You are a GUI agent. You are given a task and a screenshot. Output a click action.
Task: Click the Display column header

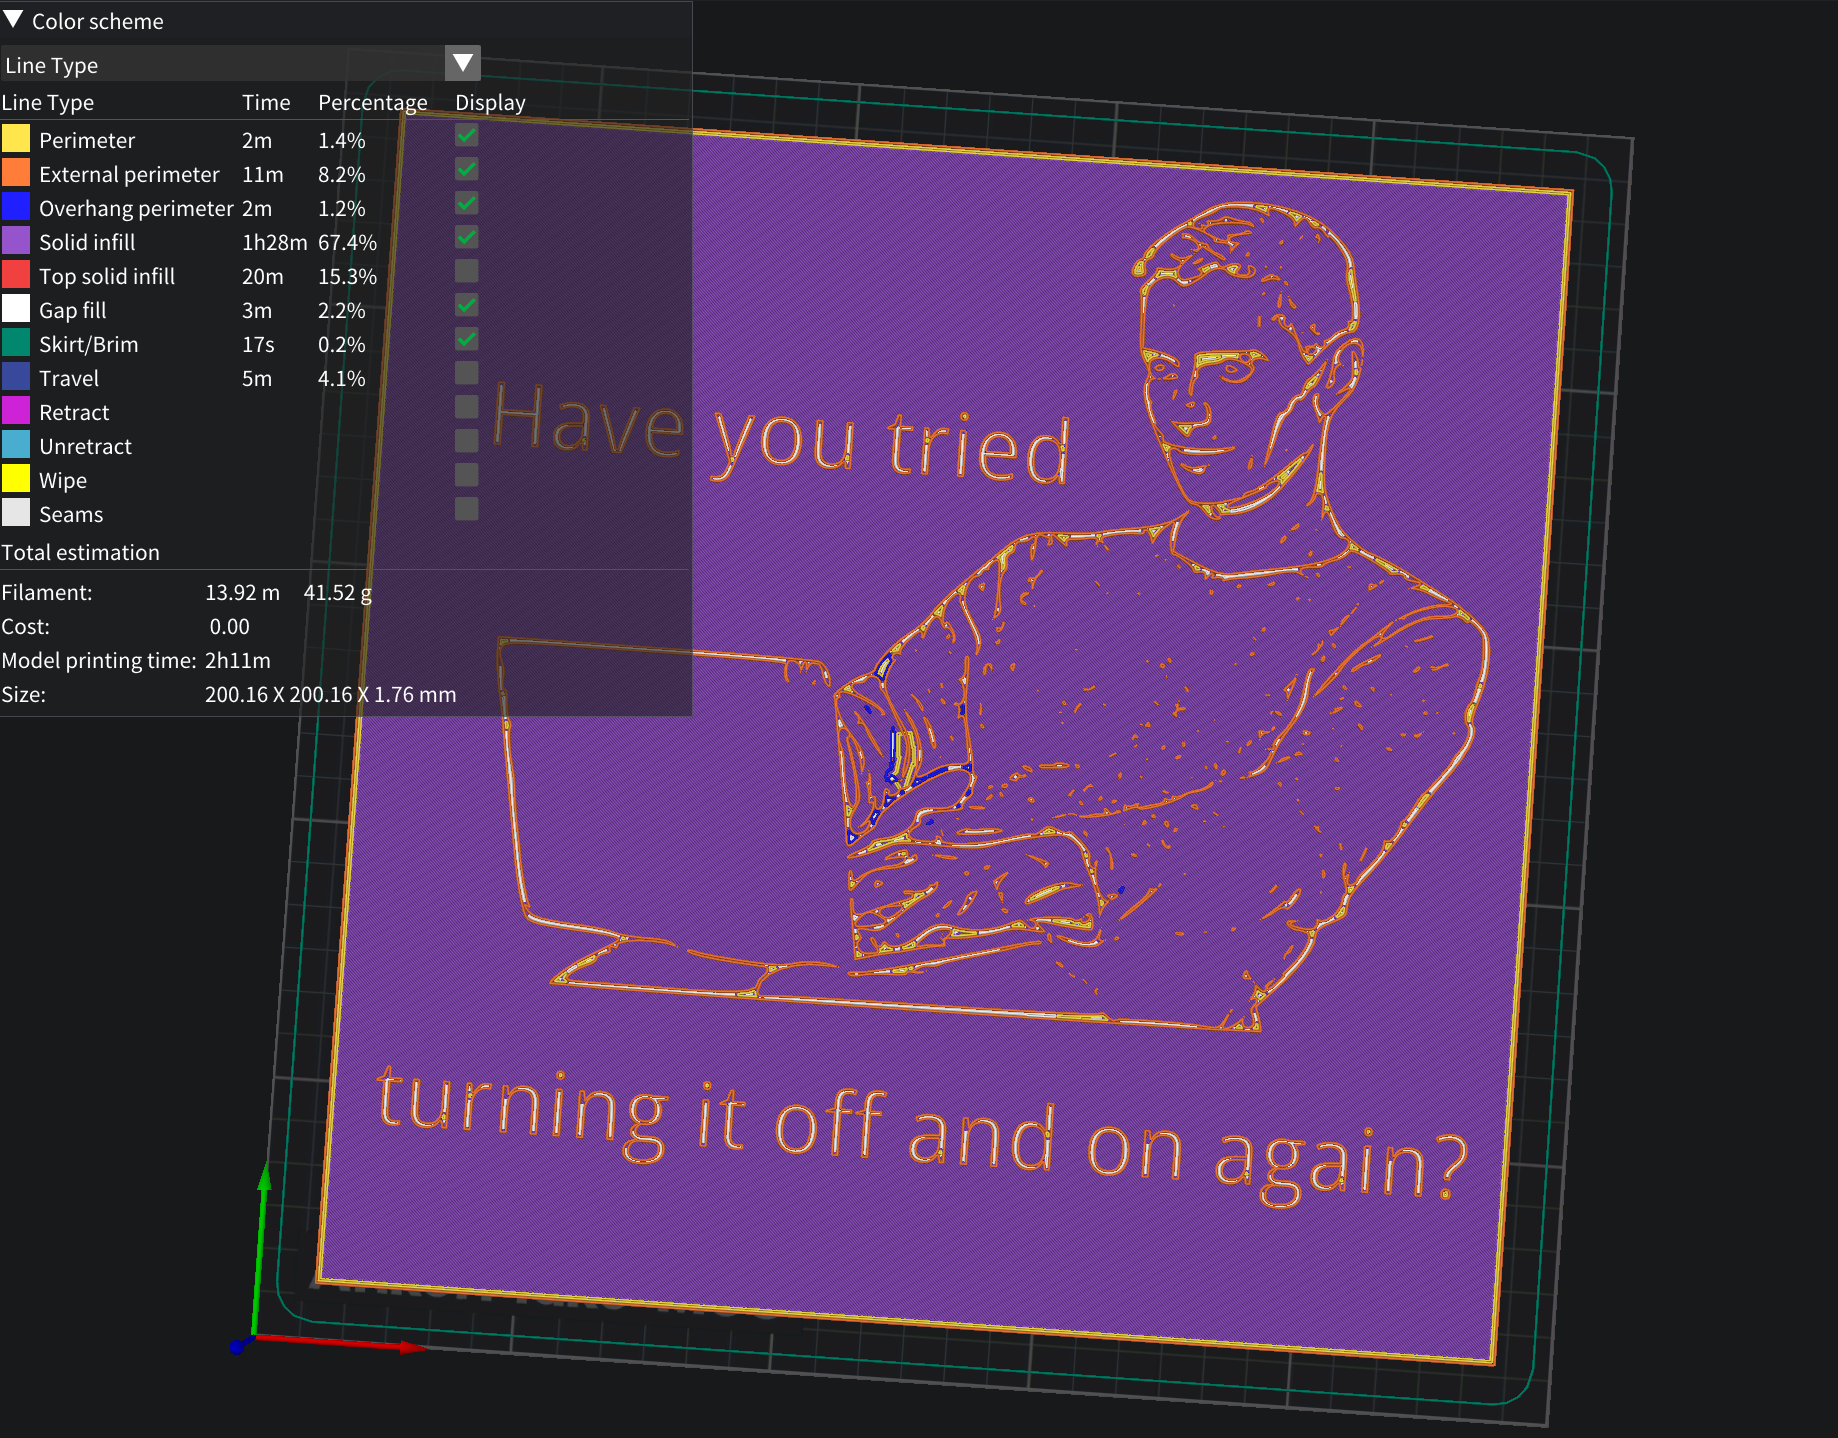tap(490, 103)
